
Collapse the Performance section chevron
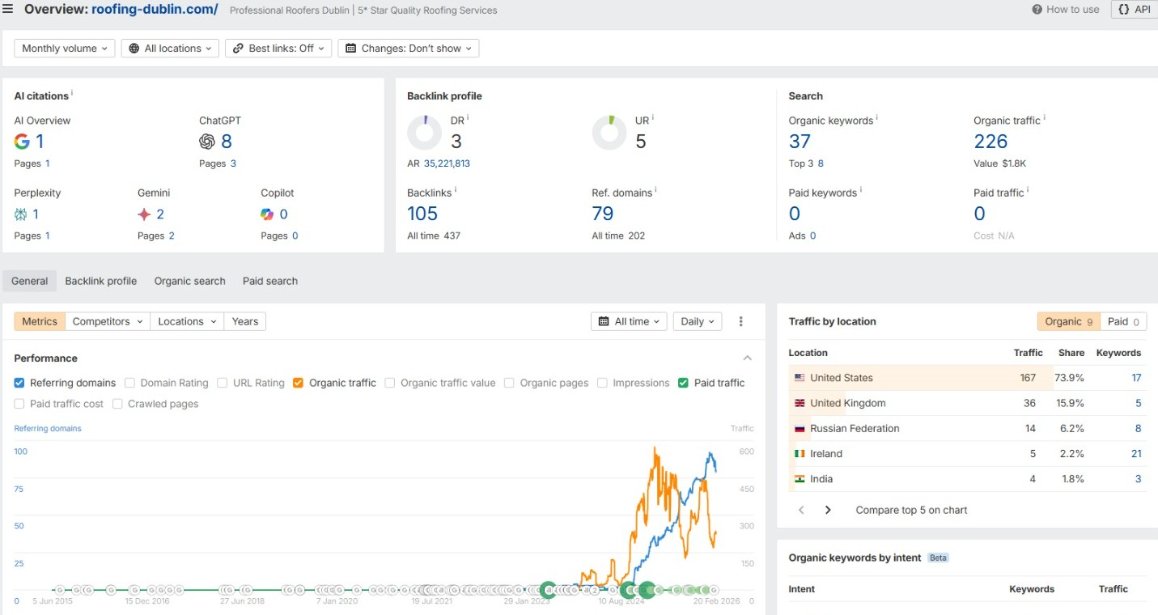747,358
